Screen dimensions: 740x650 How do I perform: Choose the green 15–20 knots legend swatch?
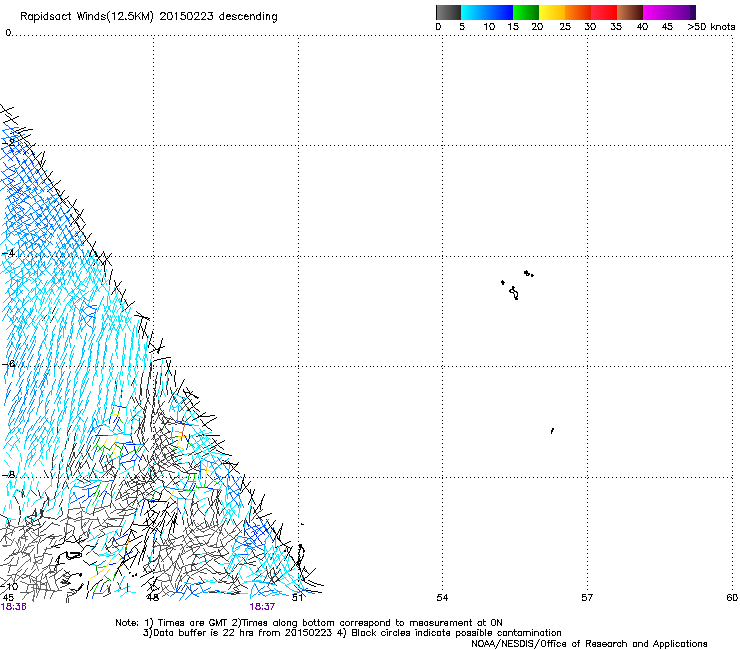[526, 12]
